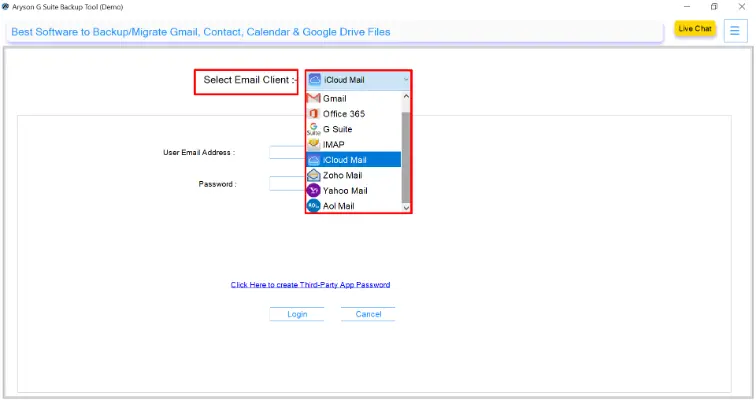Select Yahoo Mail from the list

point(354,191)
